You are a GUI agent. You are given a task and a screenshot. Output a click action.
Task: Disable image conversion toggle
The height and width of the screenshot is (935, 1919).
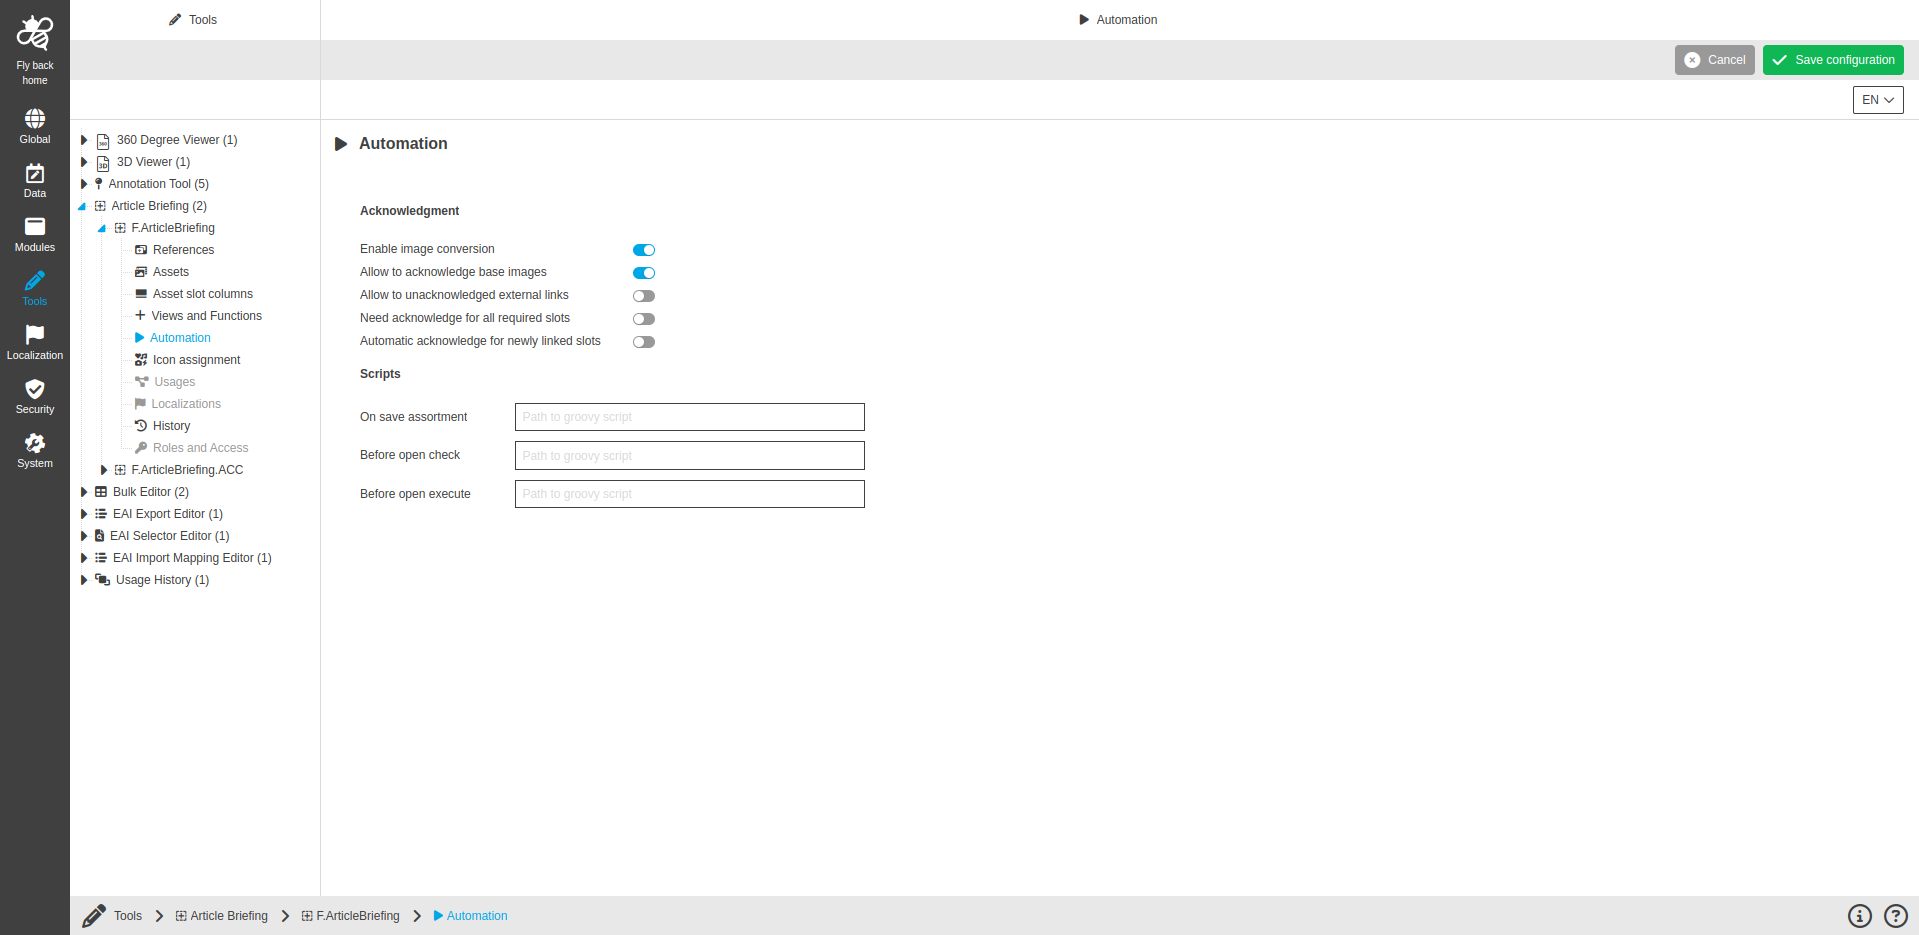(643, 249)
